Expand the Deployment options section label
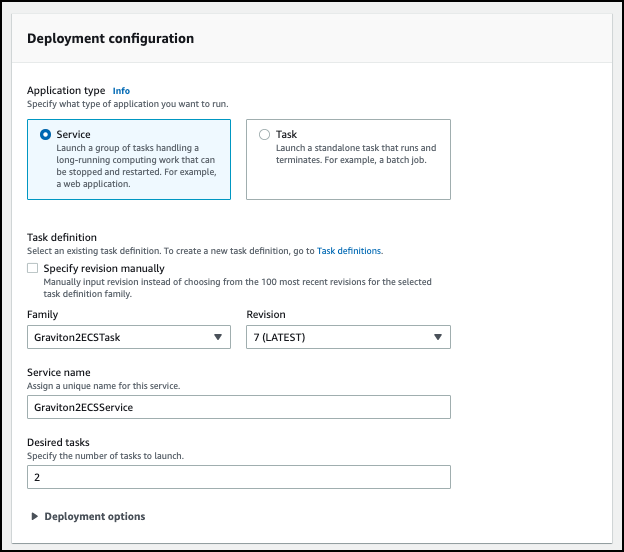The width and height of the screenshot is (624, 552). [95, 516]
